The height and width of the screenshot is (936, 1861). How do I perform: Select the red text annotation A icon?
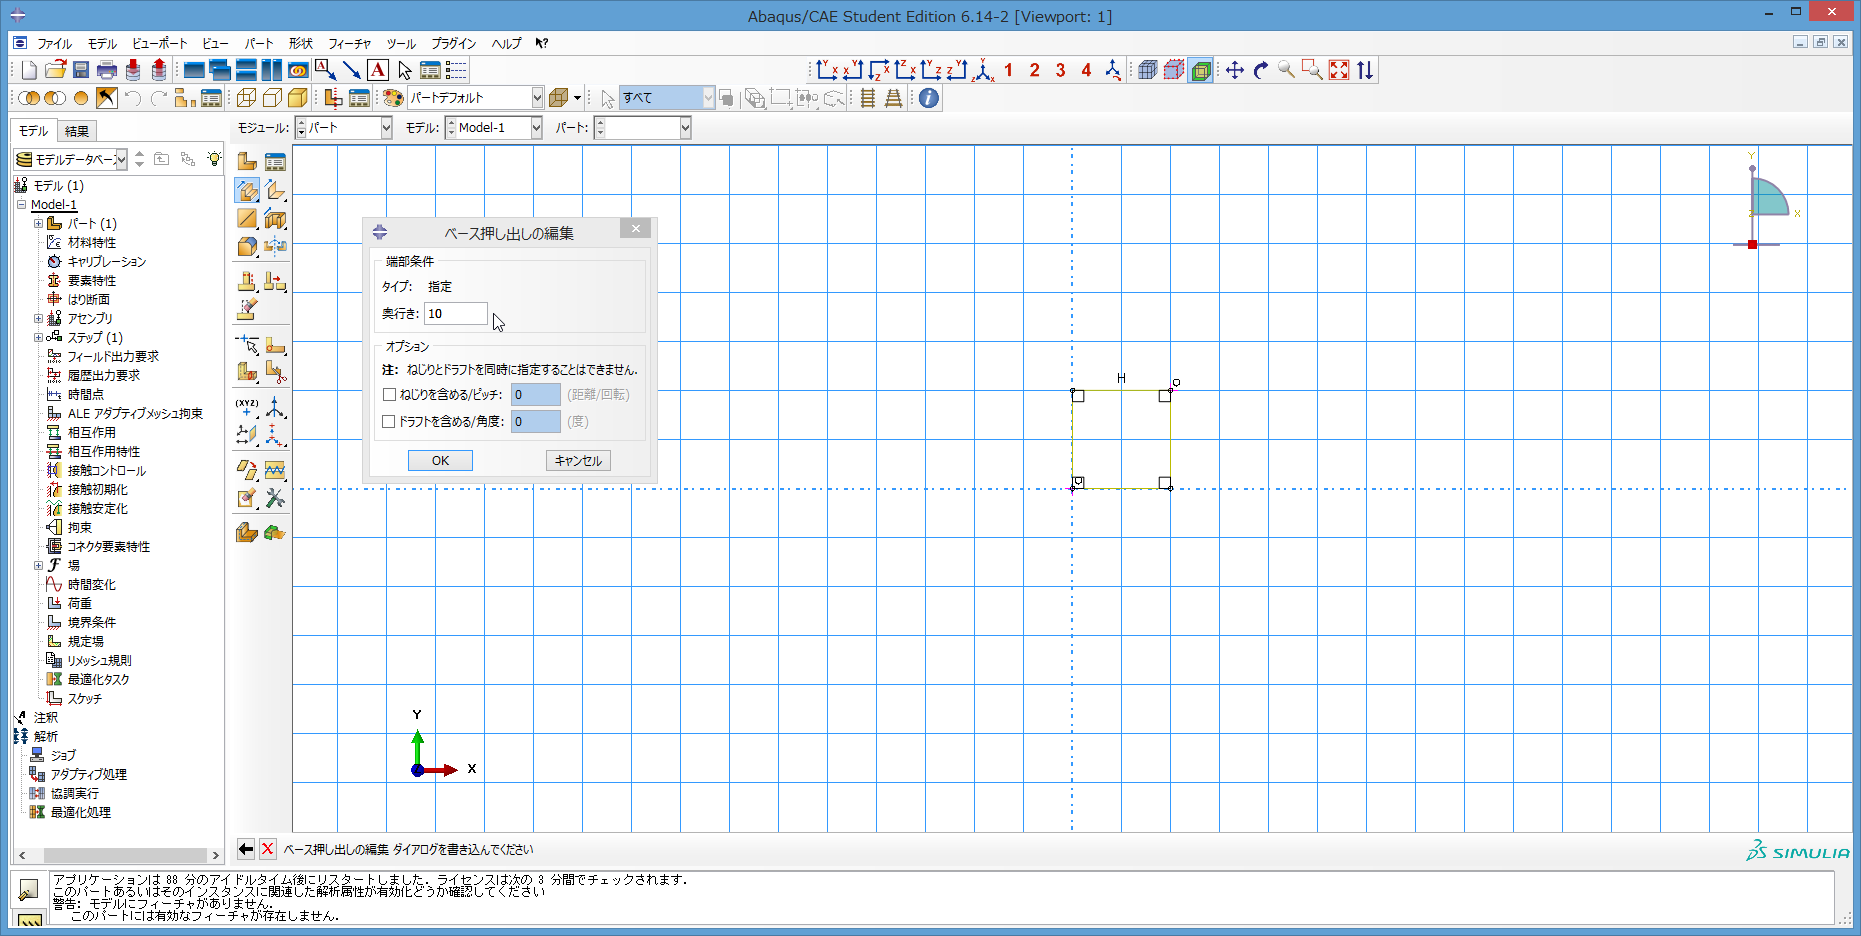[x=378, y=70]
